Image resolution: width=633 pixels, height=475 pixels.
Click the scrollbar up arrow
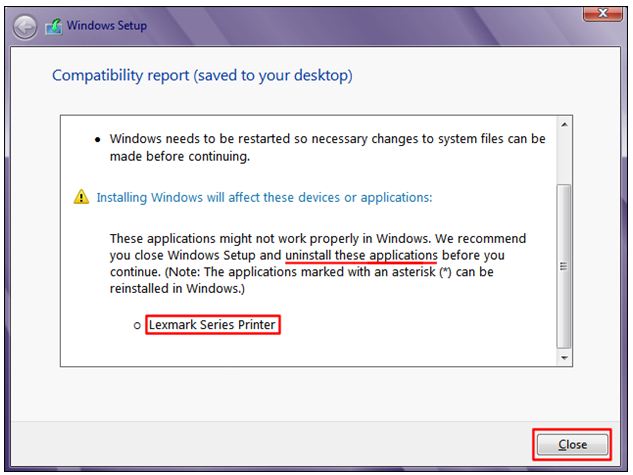click(x=564, y=125)
